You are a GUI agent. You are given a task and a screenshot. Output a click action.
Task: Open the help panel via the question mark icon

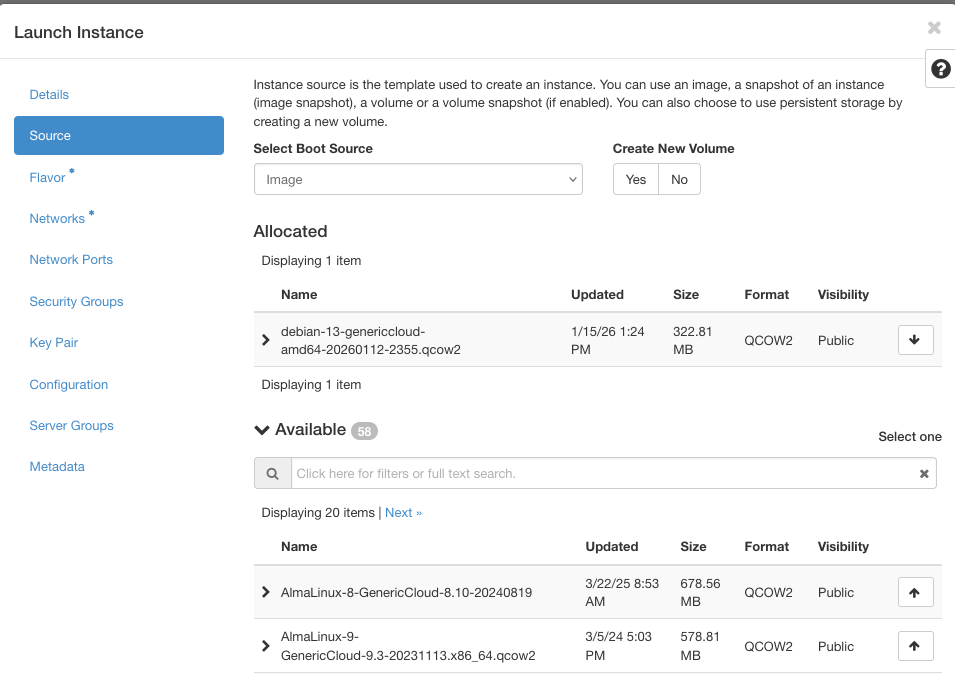940,69
